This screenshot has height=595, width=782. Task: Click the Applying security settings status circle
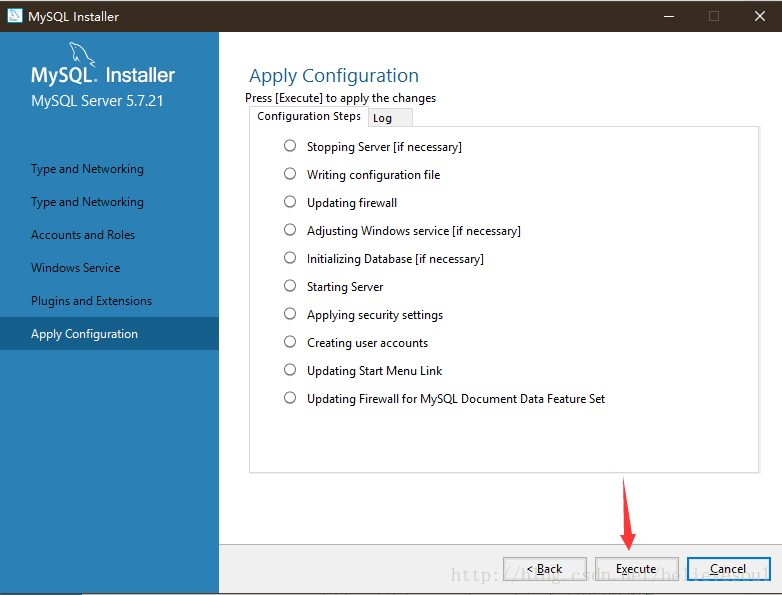point(290,313)
